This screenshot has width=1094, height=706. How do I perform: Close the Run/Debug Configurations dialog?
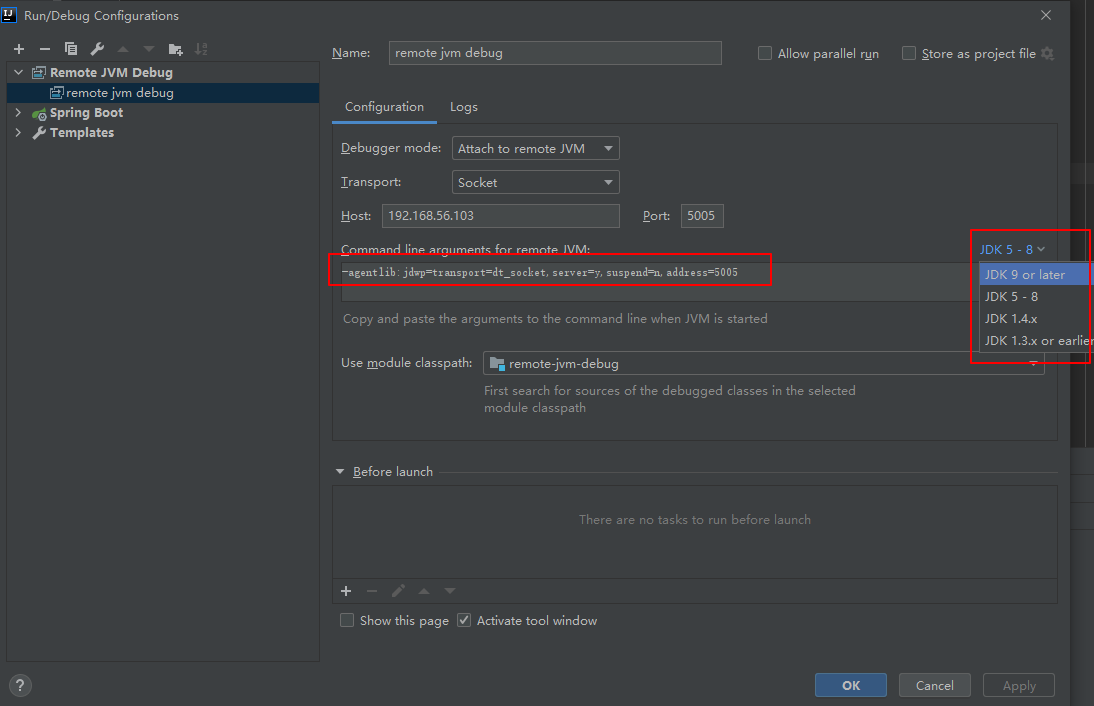[1046, 15]
